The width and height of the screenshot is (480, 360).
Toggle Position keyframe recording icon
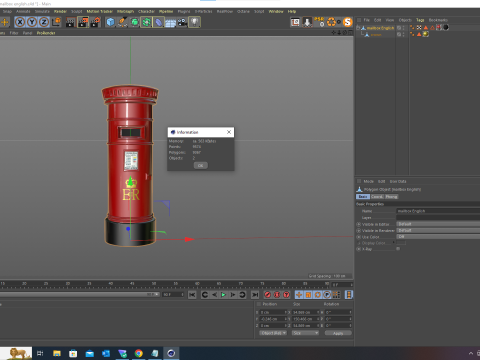pos(299,295)
